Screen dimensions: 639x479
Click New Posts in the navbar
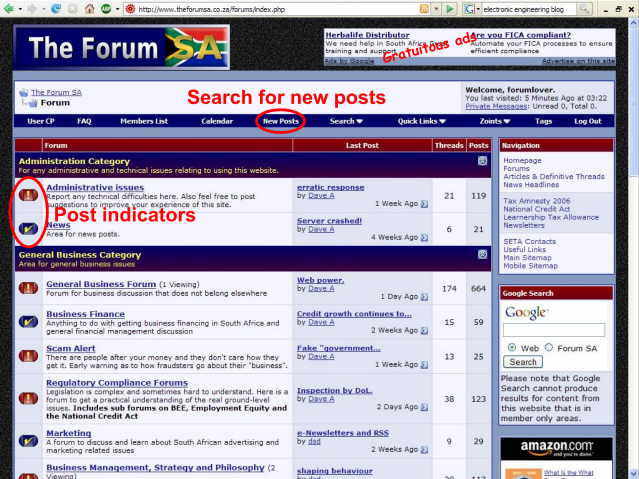281,121
